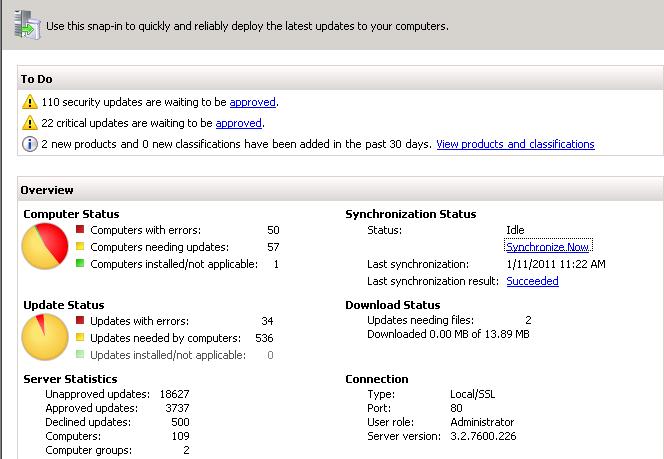Click last synchronization date 1/11/2011 11:22 AM
This screenshot has width=664, height=459.
(x=556, y=264)
